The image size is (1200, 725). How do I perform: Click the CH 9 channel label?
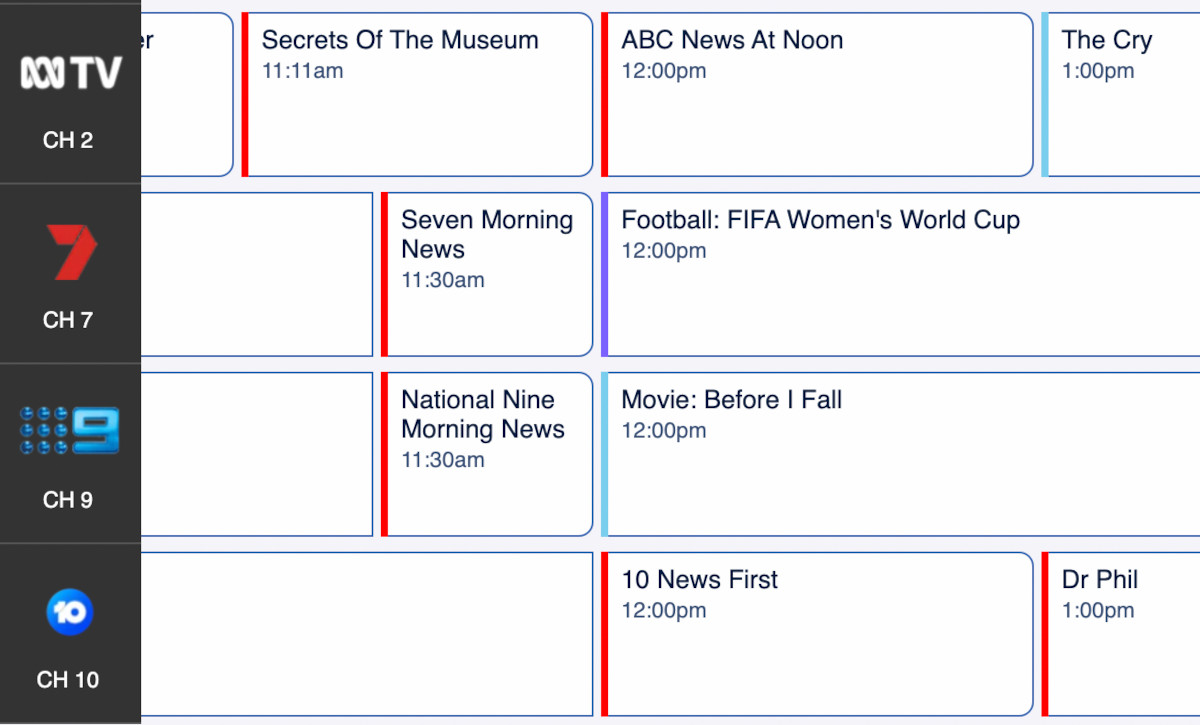pos(66,500)
